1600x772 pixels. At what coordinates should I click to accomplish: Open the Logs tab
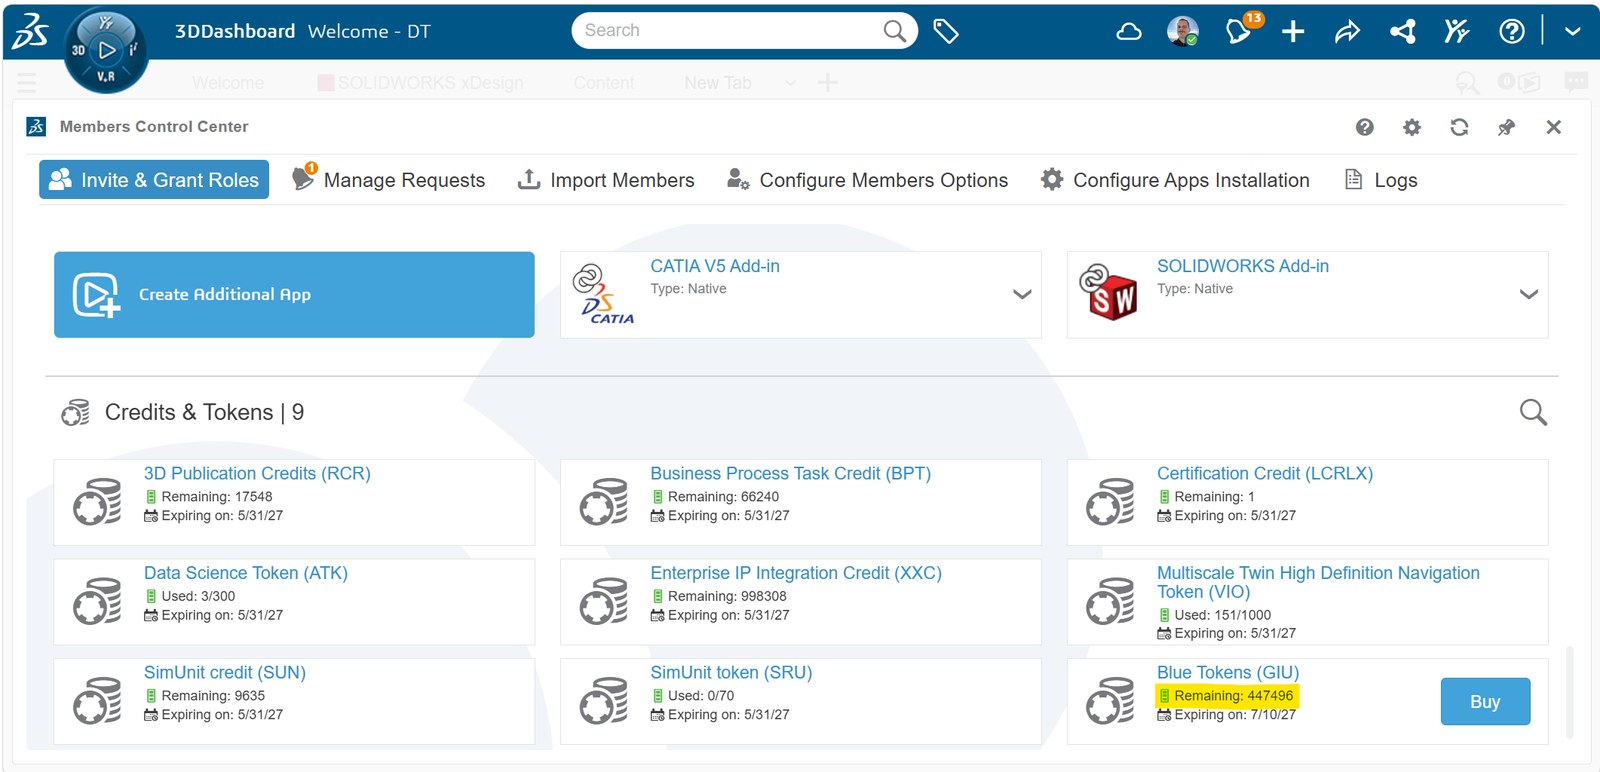coord(1381,180)
